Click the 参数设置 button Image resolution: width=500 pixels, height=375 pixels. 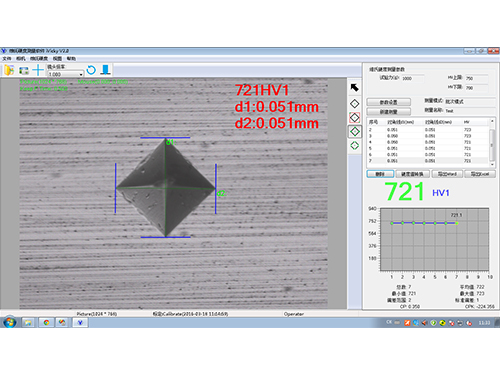[389, 102]
